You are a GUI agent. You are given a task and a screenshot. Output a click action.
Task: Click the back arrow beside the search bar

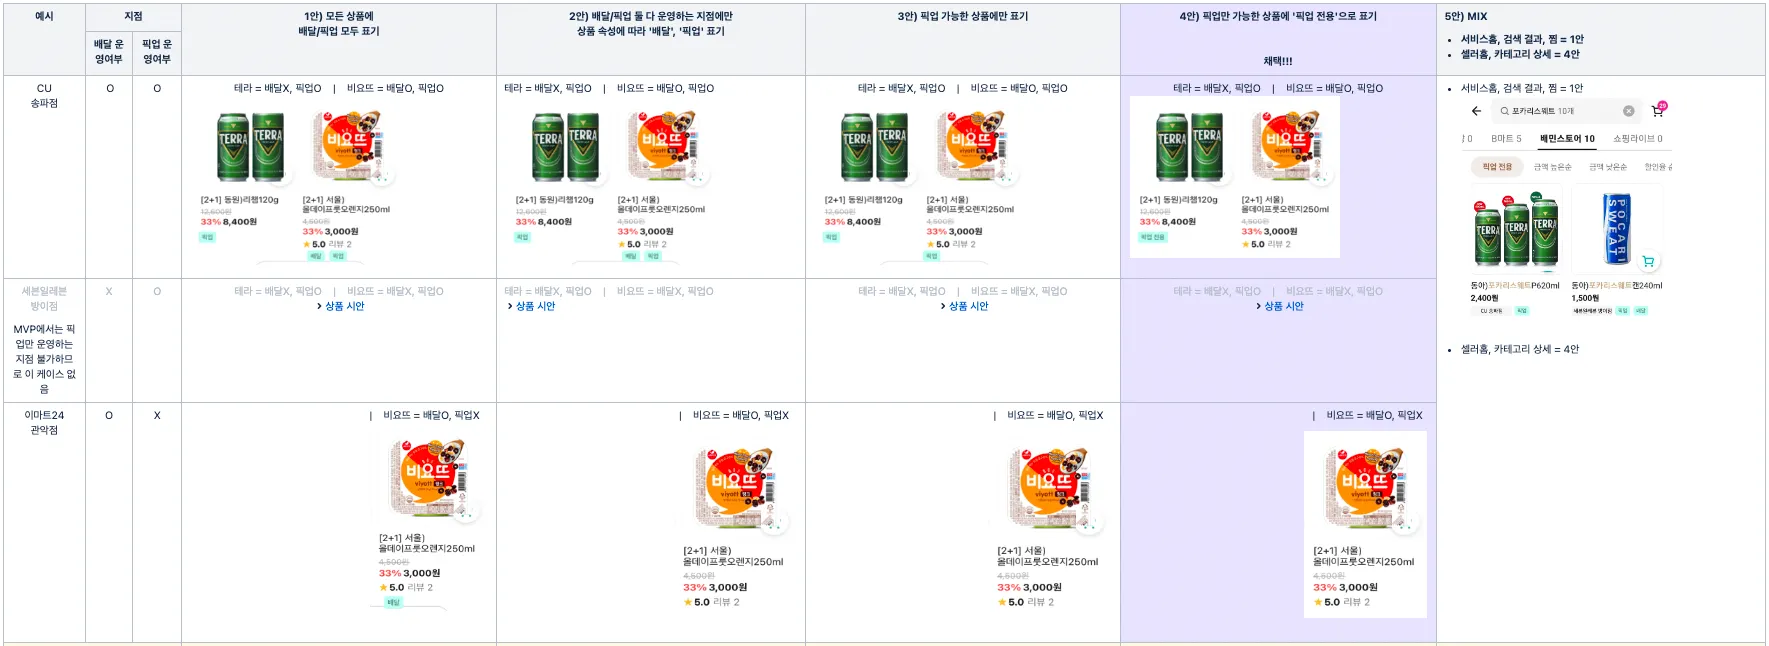(1476, 111)
